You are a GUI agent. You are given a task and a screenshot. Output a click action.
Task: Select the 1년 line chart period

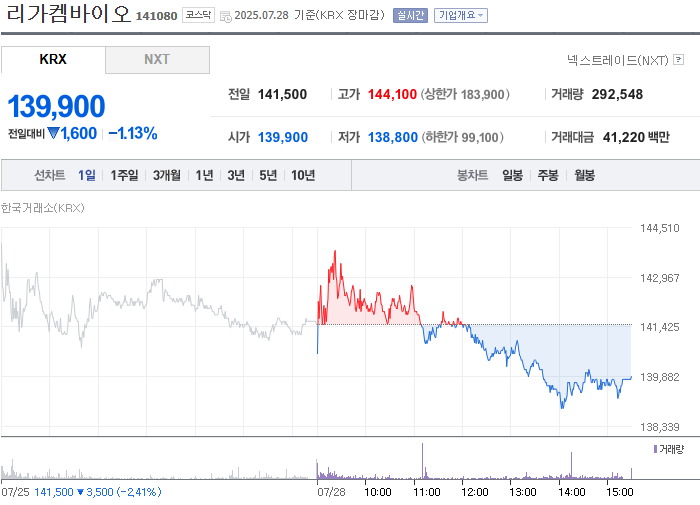204,175
